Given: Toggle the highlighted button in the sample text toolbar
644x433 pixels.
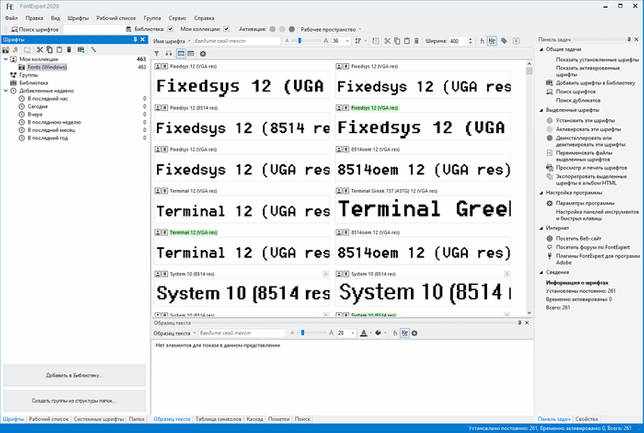Looking at the screenshot, I should (405, 333).
